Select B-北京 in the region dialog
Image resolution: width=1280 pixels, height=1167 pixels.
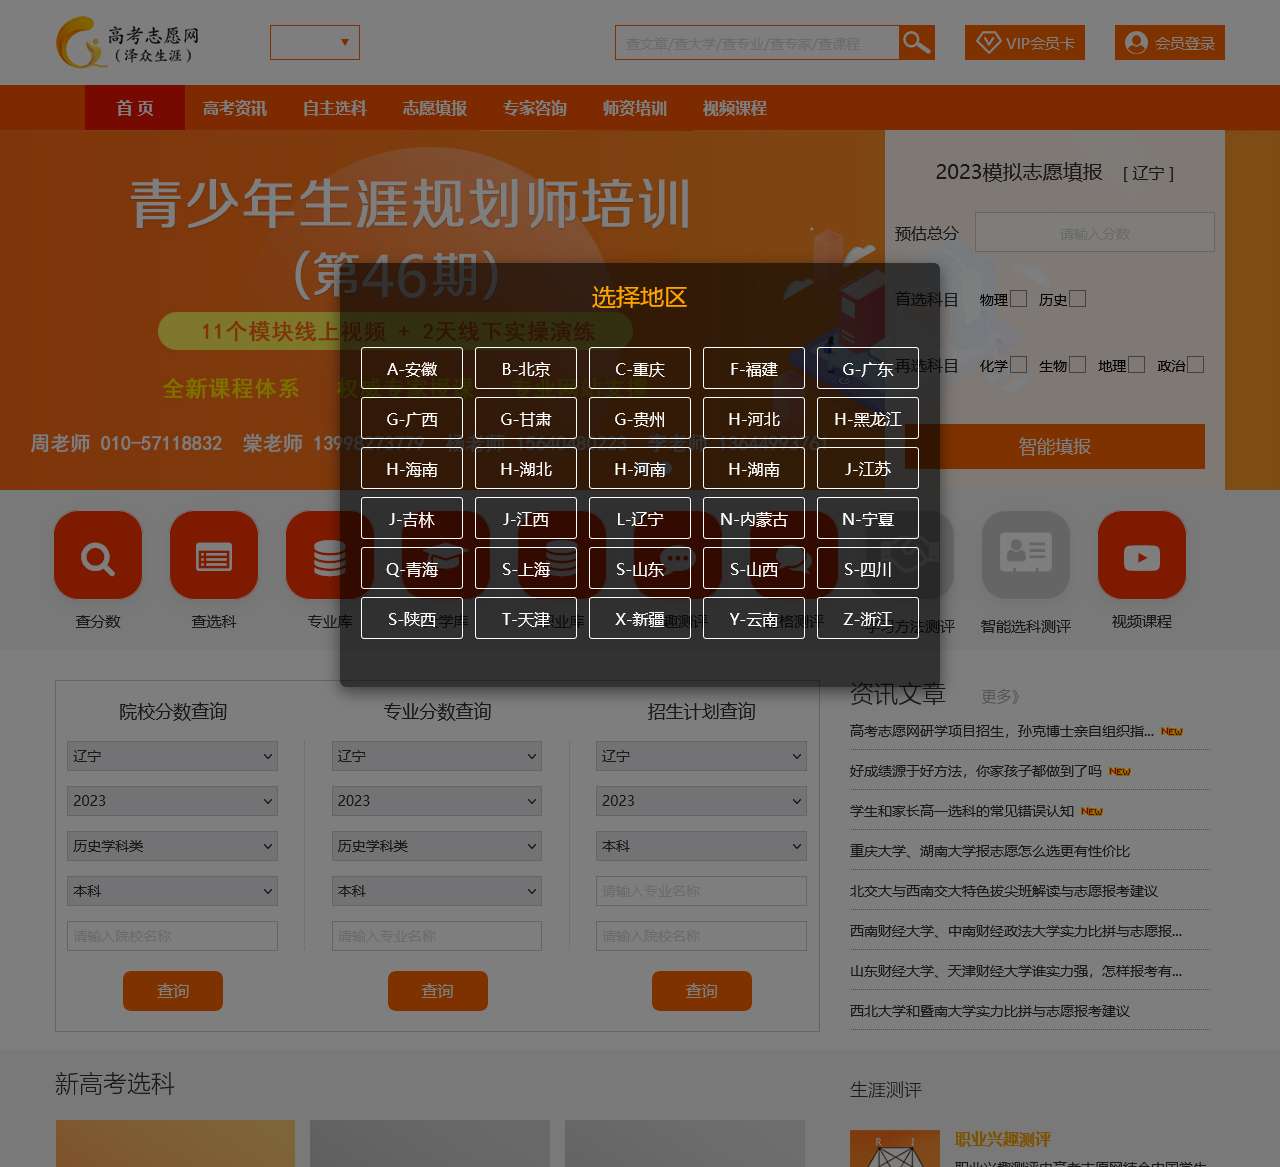click(526, 368)
